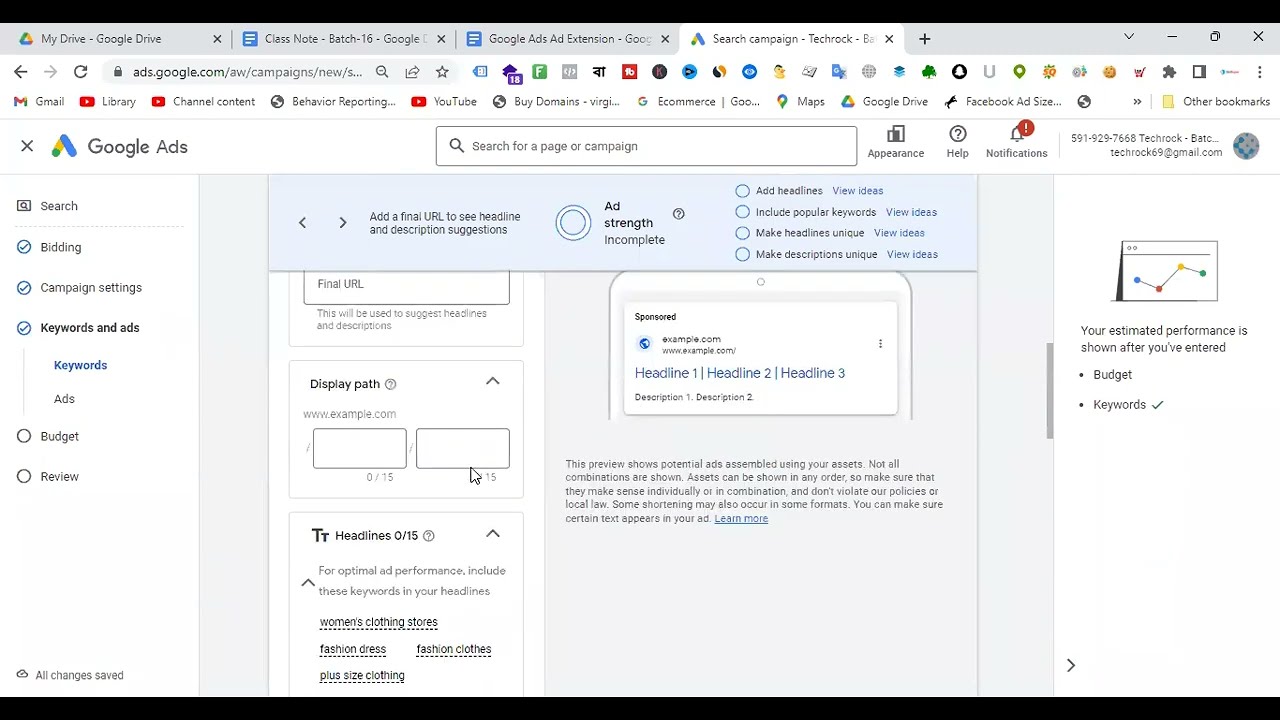Screen dimensions: 1280x720
Task: Collapse the Display path section
Action: pyautogui.click(x=493, y=381)
